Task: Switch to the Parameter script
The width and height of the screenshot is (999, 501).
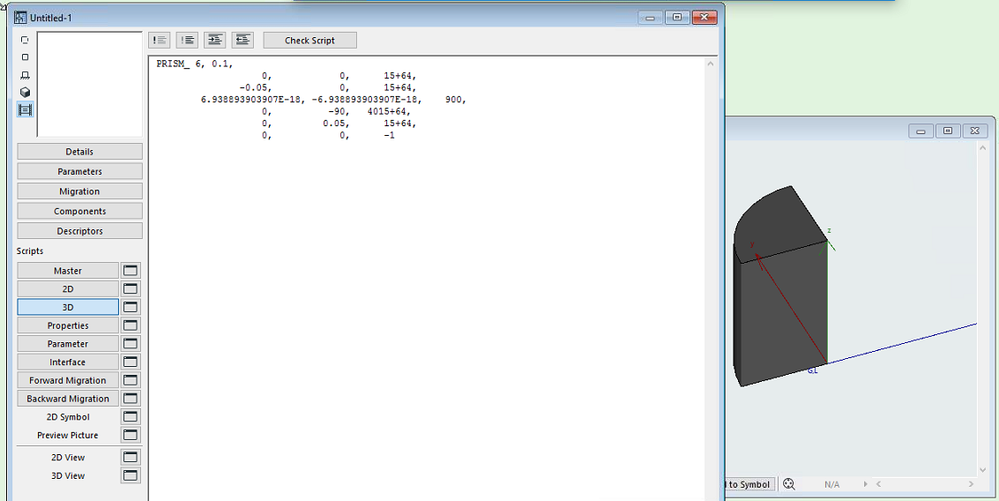Action: [x=68, y=344]
